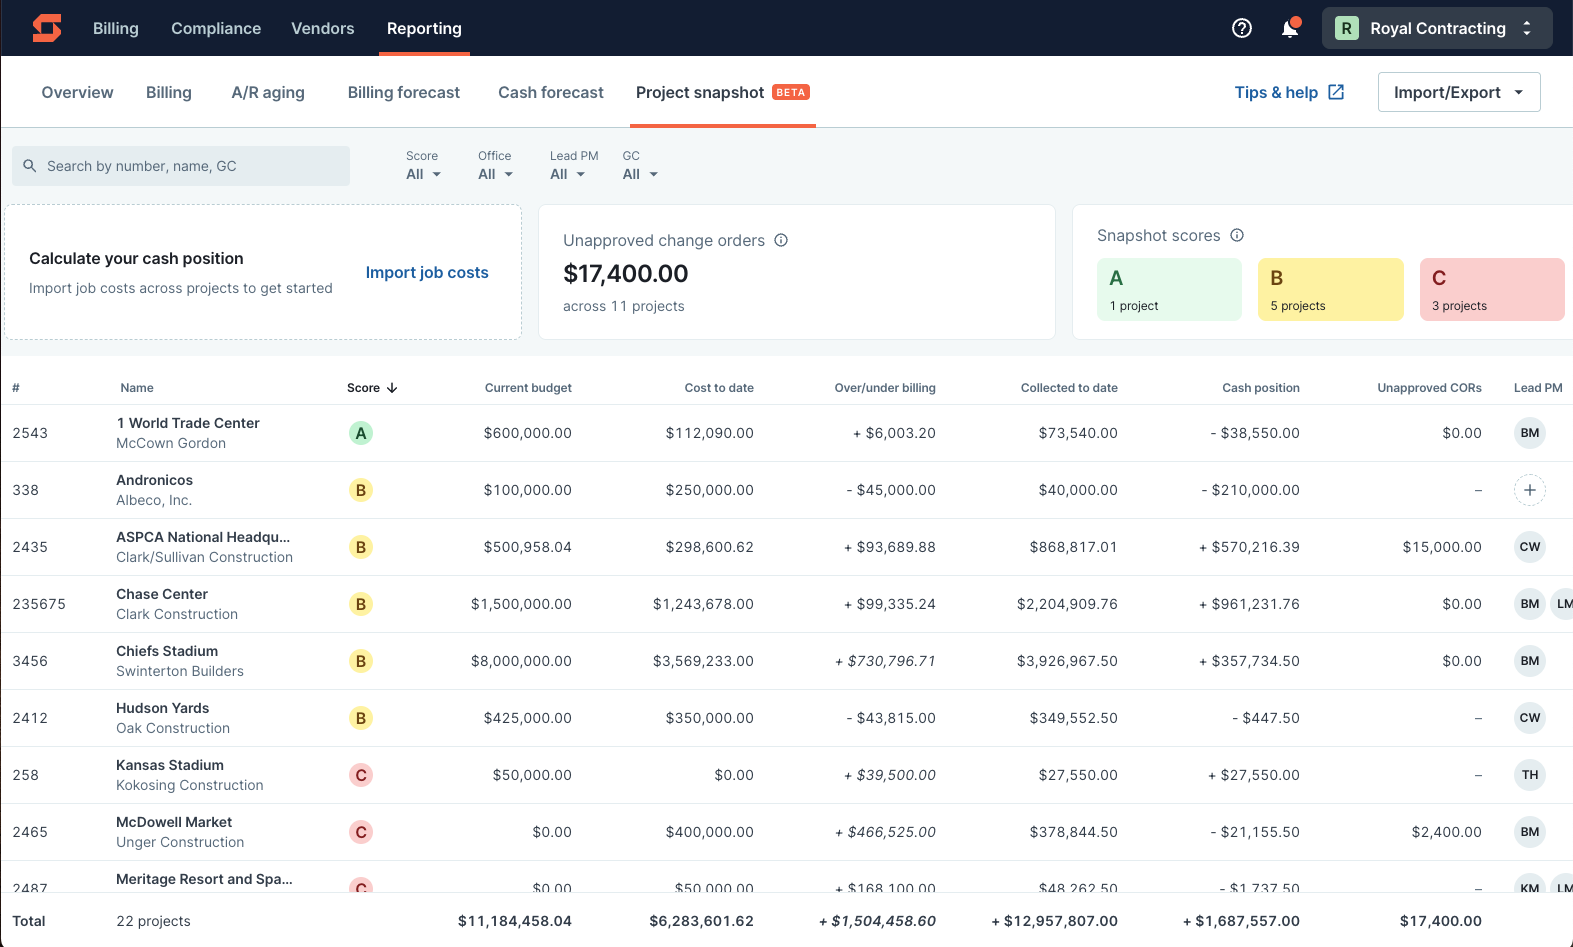Switch to the Billing forecast tab
Viewport: 1573px width, 947px height.
coord(404,92)
